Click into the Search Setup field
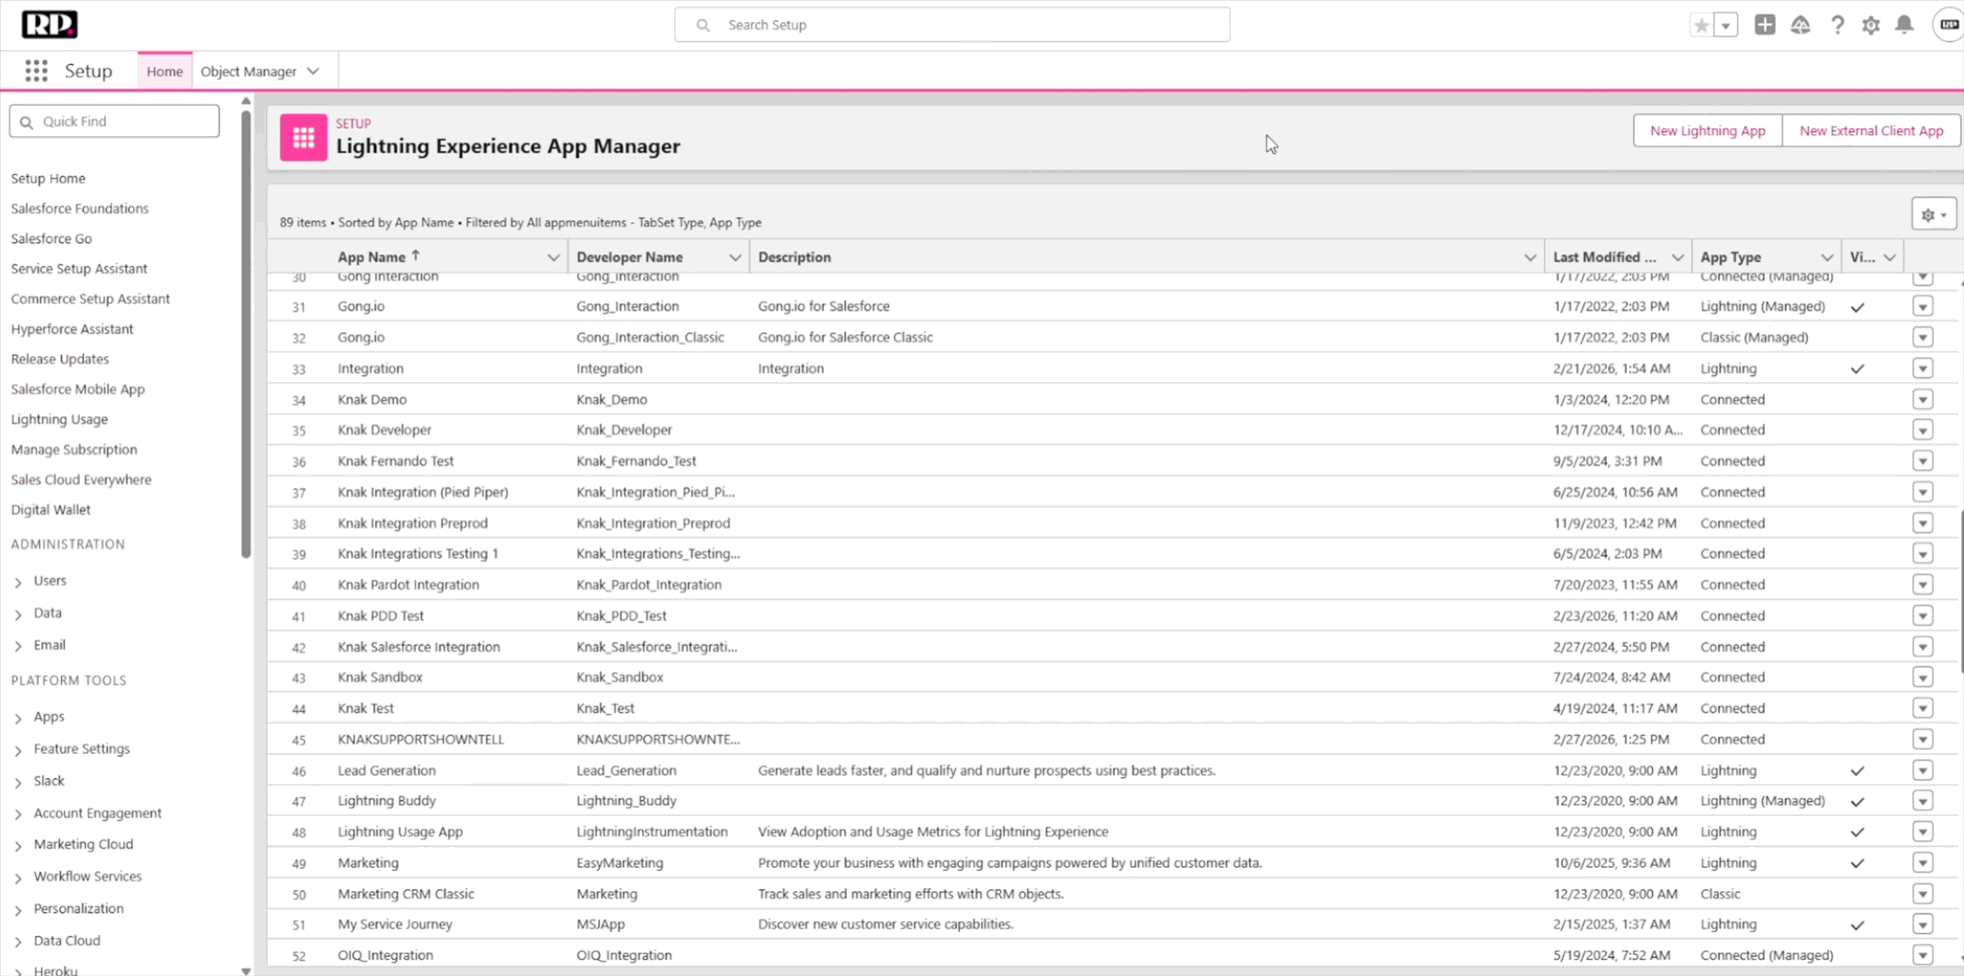The image size is (1964, 976). [x=952, y=25]
